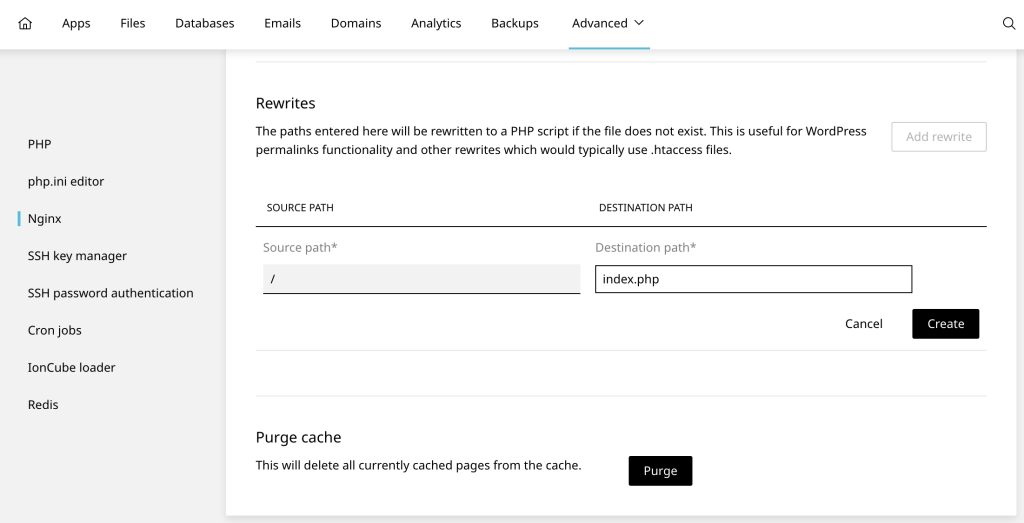Screen dimensions: 1024x523
Task: Purge the cached pages
Action: (660, 471)
